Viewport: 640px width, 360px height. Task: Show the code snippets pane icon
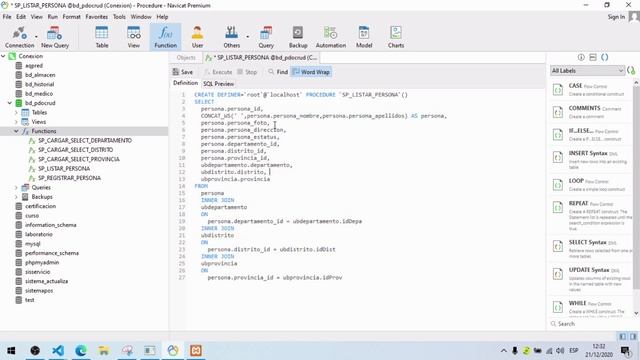[604, 57]
